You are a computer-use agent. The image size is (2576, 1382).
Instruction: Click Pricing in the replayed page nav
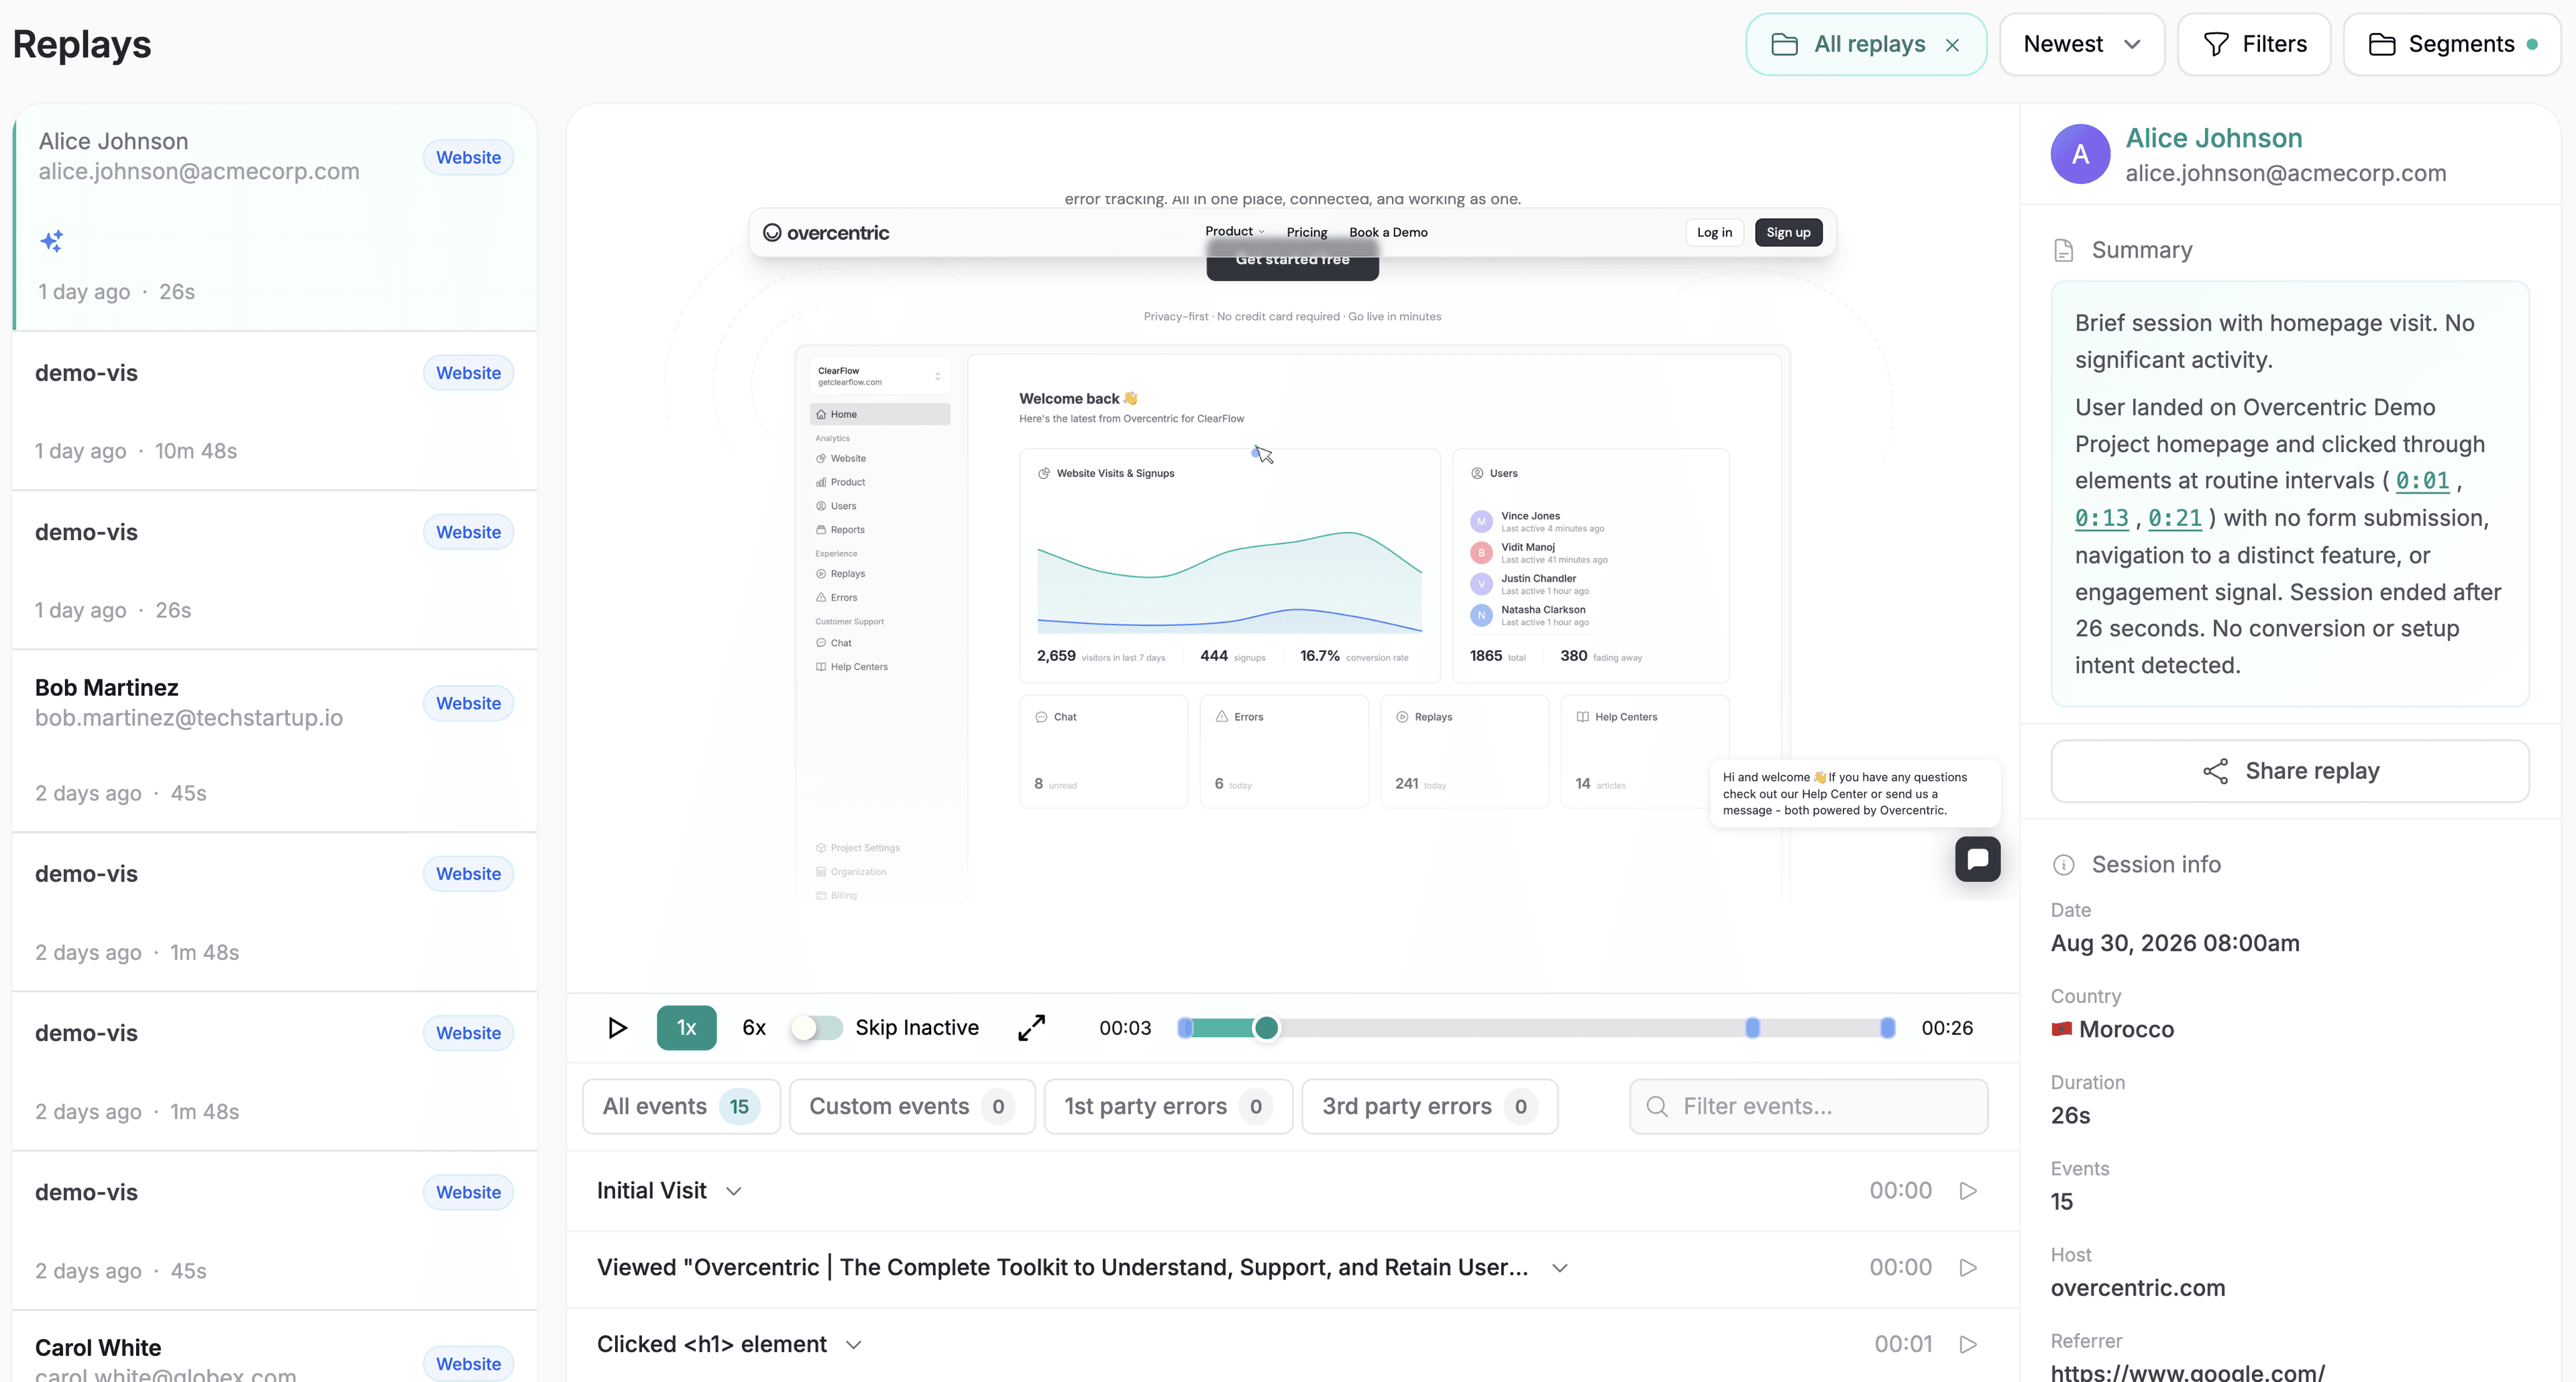tap(1306, 232)
